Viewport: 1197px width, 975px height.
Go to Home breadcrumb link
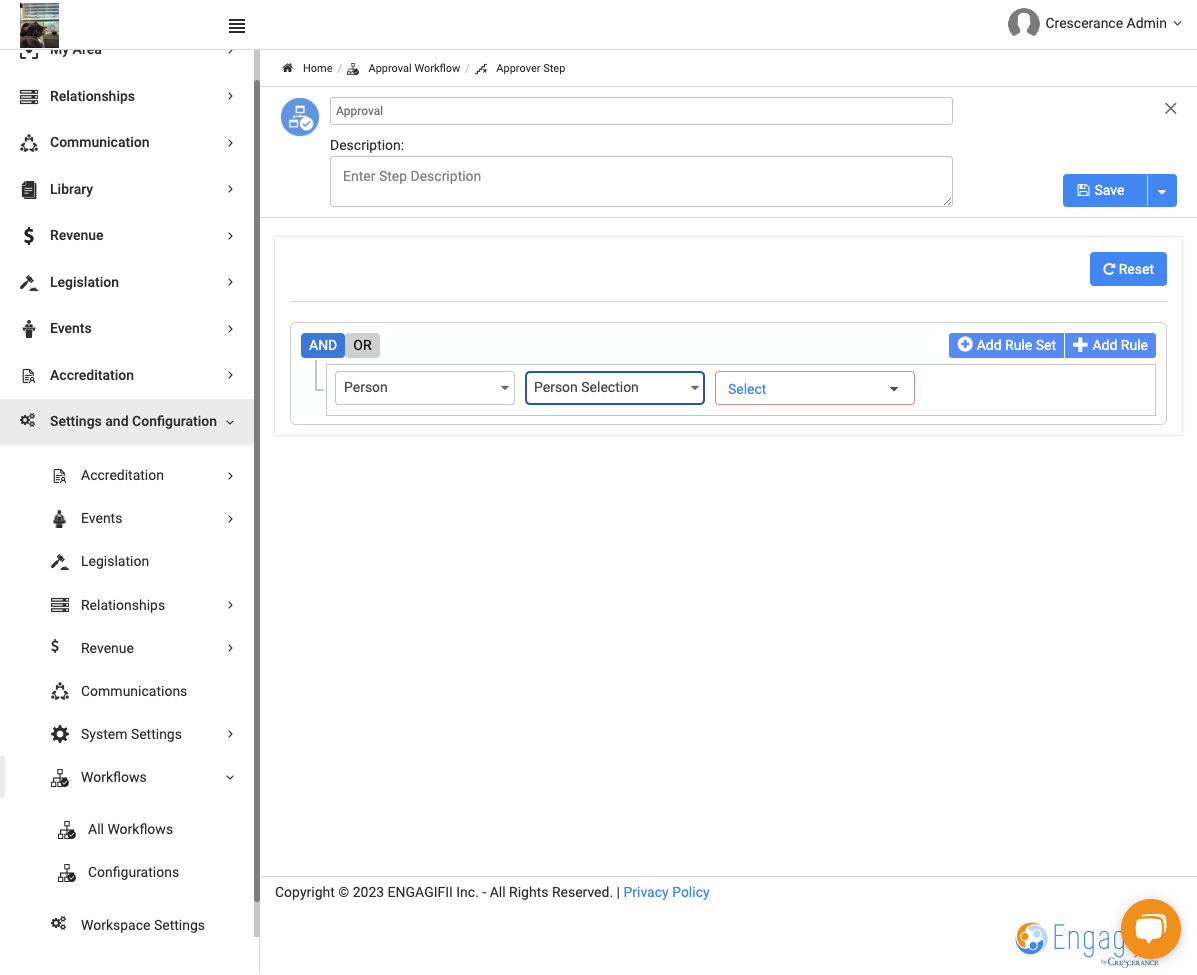pyautogui.click(x=318, y=69)
